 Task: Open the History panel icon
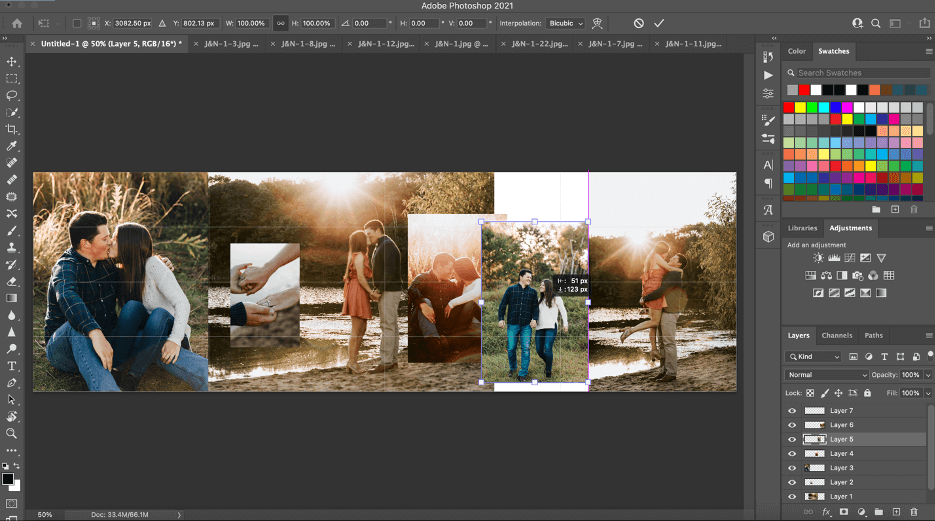coord(768,57)
